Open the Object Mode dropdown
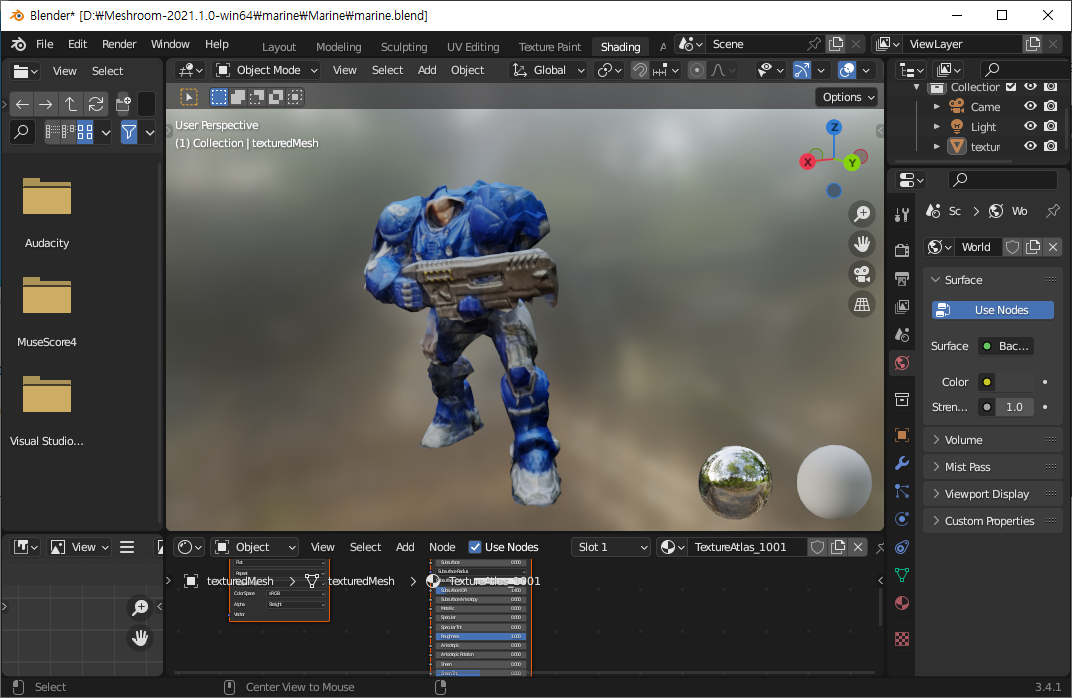The height and width of the screenshot is (698, 1072). click(x=267, y=70)
